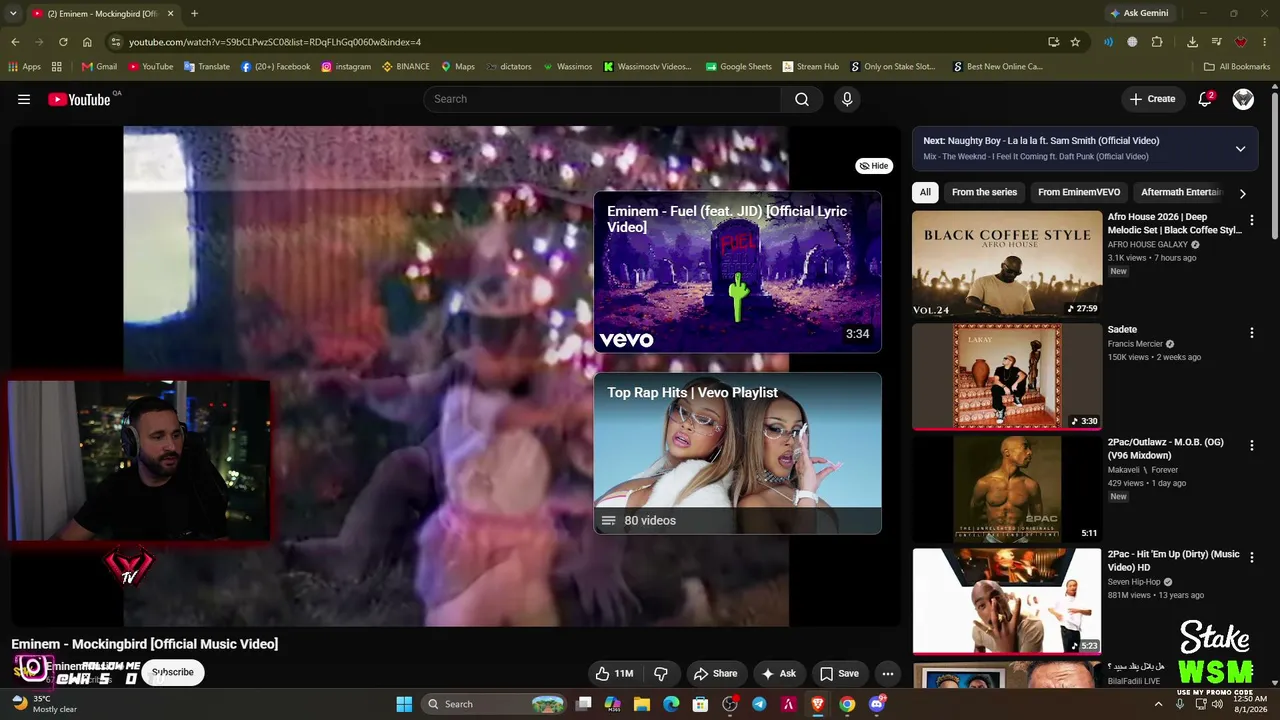This screenshot has width=1280, height=720.
Task: Open the browser extensions puzzle icon
Action: 1157,42
